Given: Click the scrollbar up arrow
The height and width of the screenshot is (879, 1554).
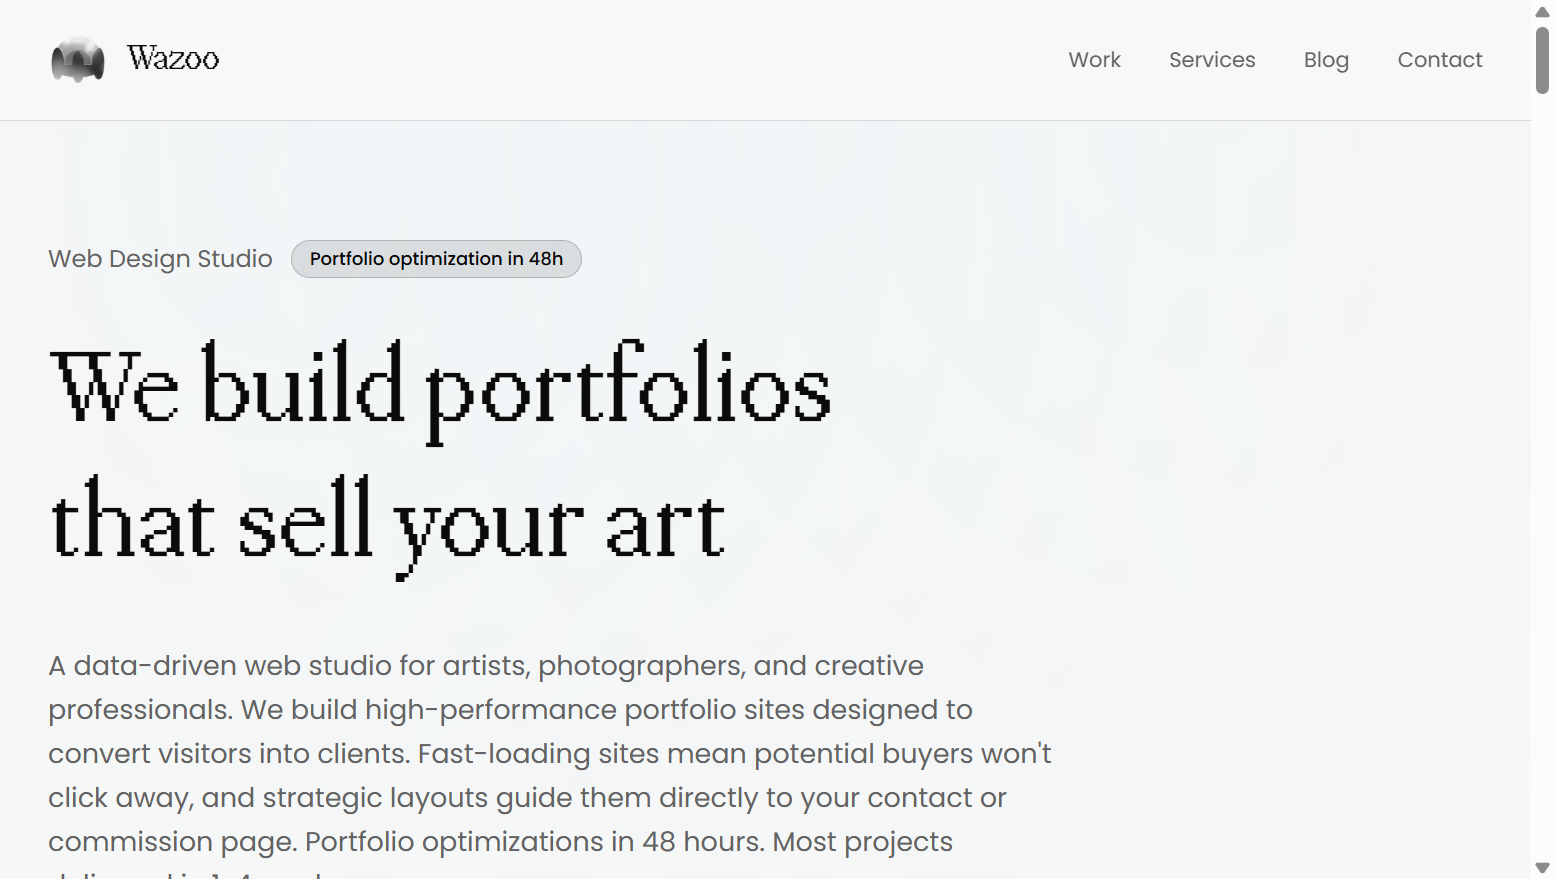Looking at the screenshot, I should pyautogui.click(x=1543, y=12).
